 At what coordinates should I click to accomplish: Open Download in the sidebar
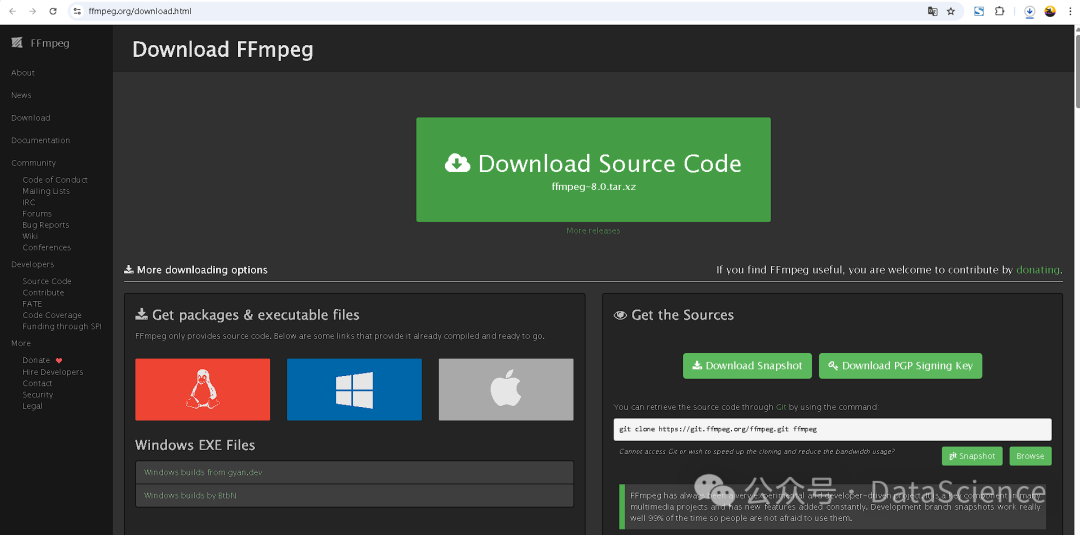(30, 118)
